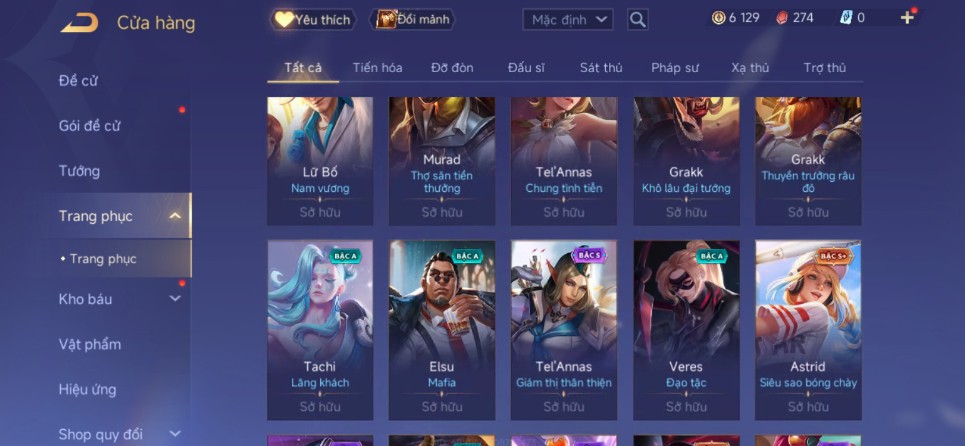Tap the gold coin balance icon

coord(718,18)
